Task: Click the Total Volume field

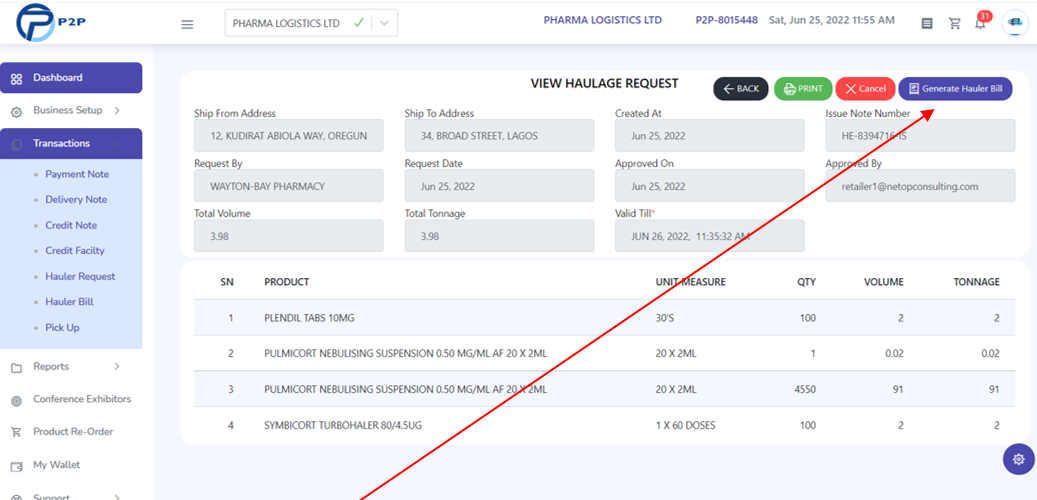Action: point(288,236)
